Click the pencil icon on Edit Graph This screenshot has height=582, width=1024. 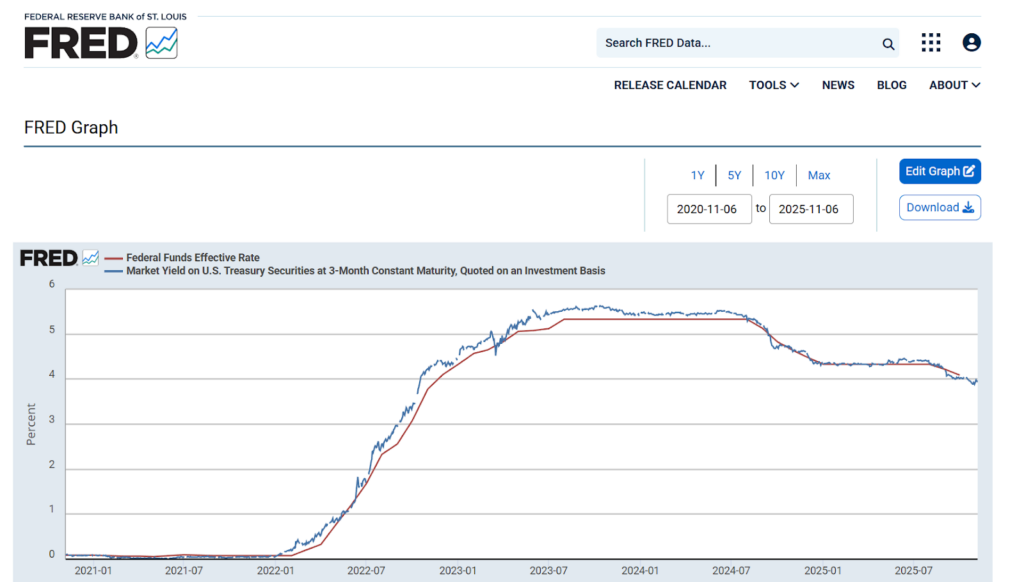click(x=969, y=171)
